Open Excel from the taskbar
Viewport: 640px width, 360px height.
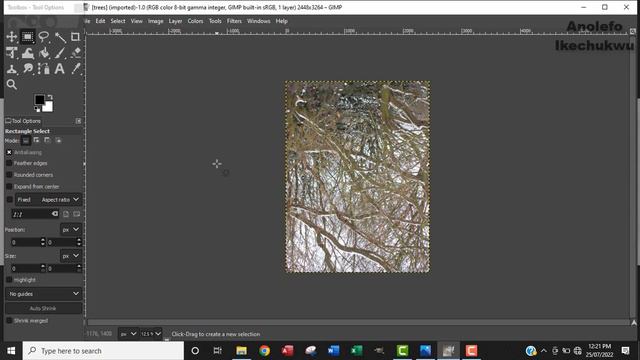pyautogui.click(x=356, y=351)
